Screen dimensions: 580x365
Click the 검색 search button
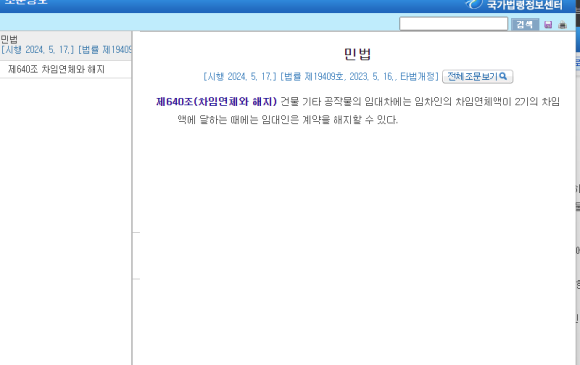(525, 24)
